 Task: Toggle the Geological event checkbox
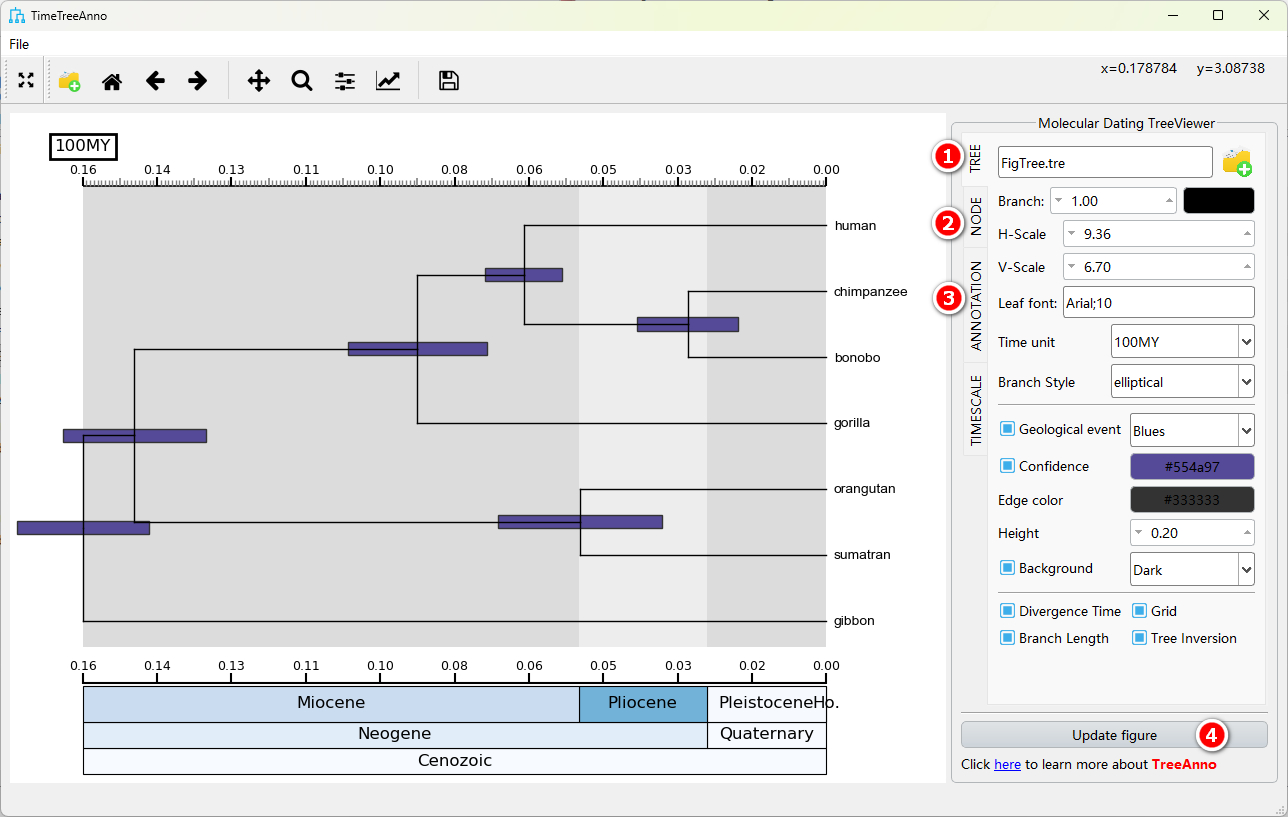tap(1008, 430)
